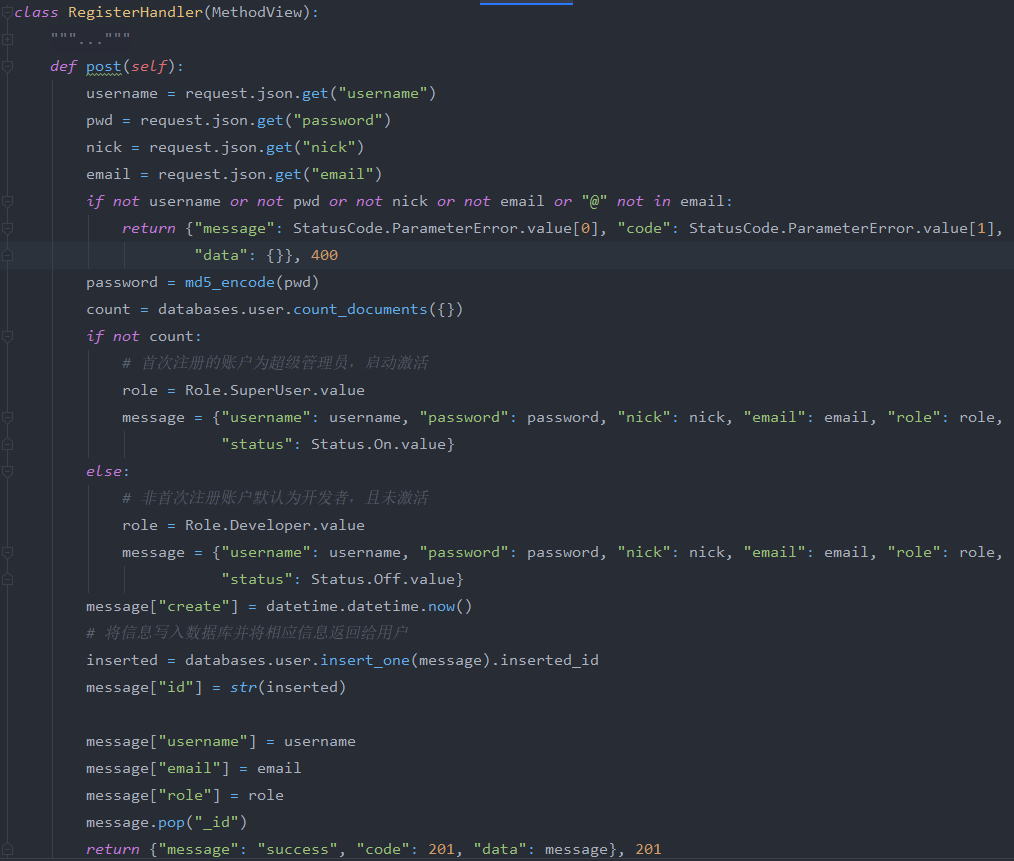Click the count_documents method call
Screen dimensions: 1014x861
click(x=360, y=309)
